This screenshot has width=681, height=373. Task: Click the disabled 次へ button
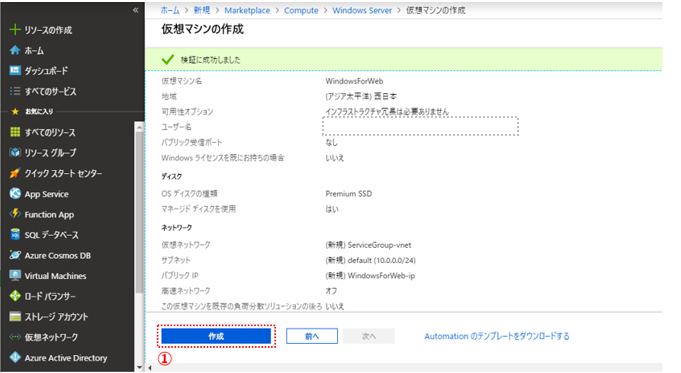point(369,336)
